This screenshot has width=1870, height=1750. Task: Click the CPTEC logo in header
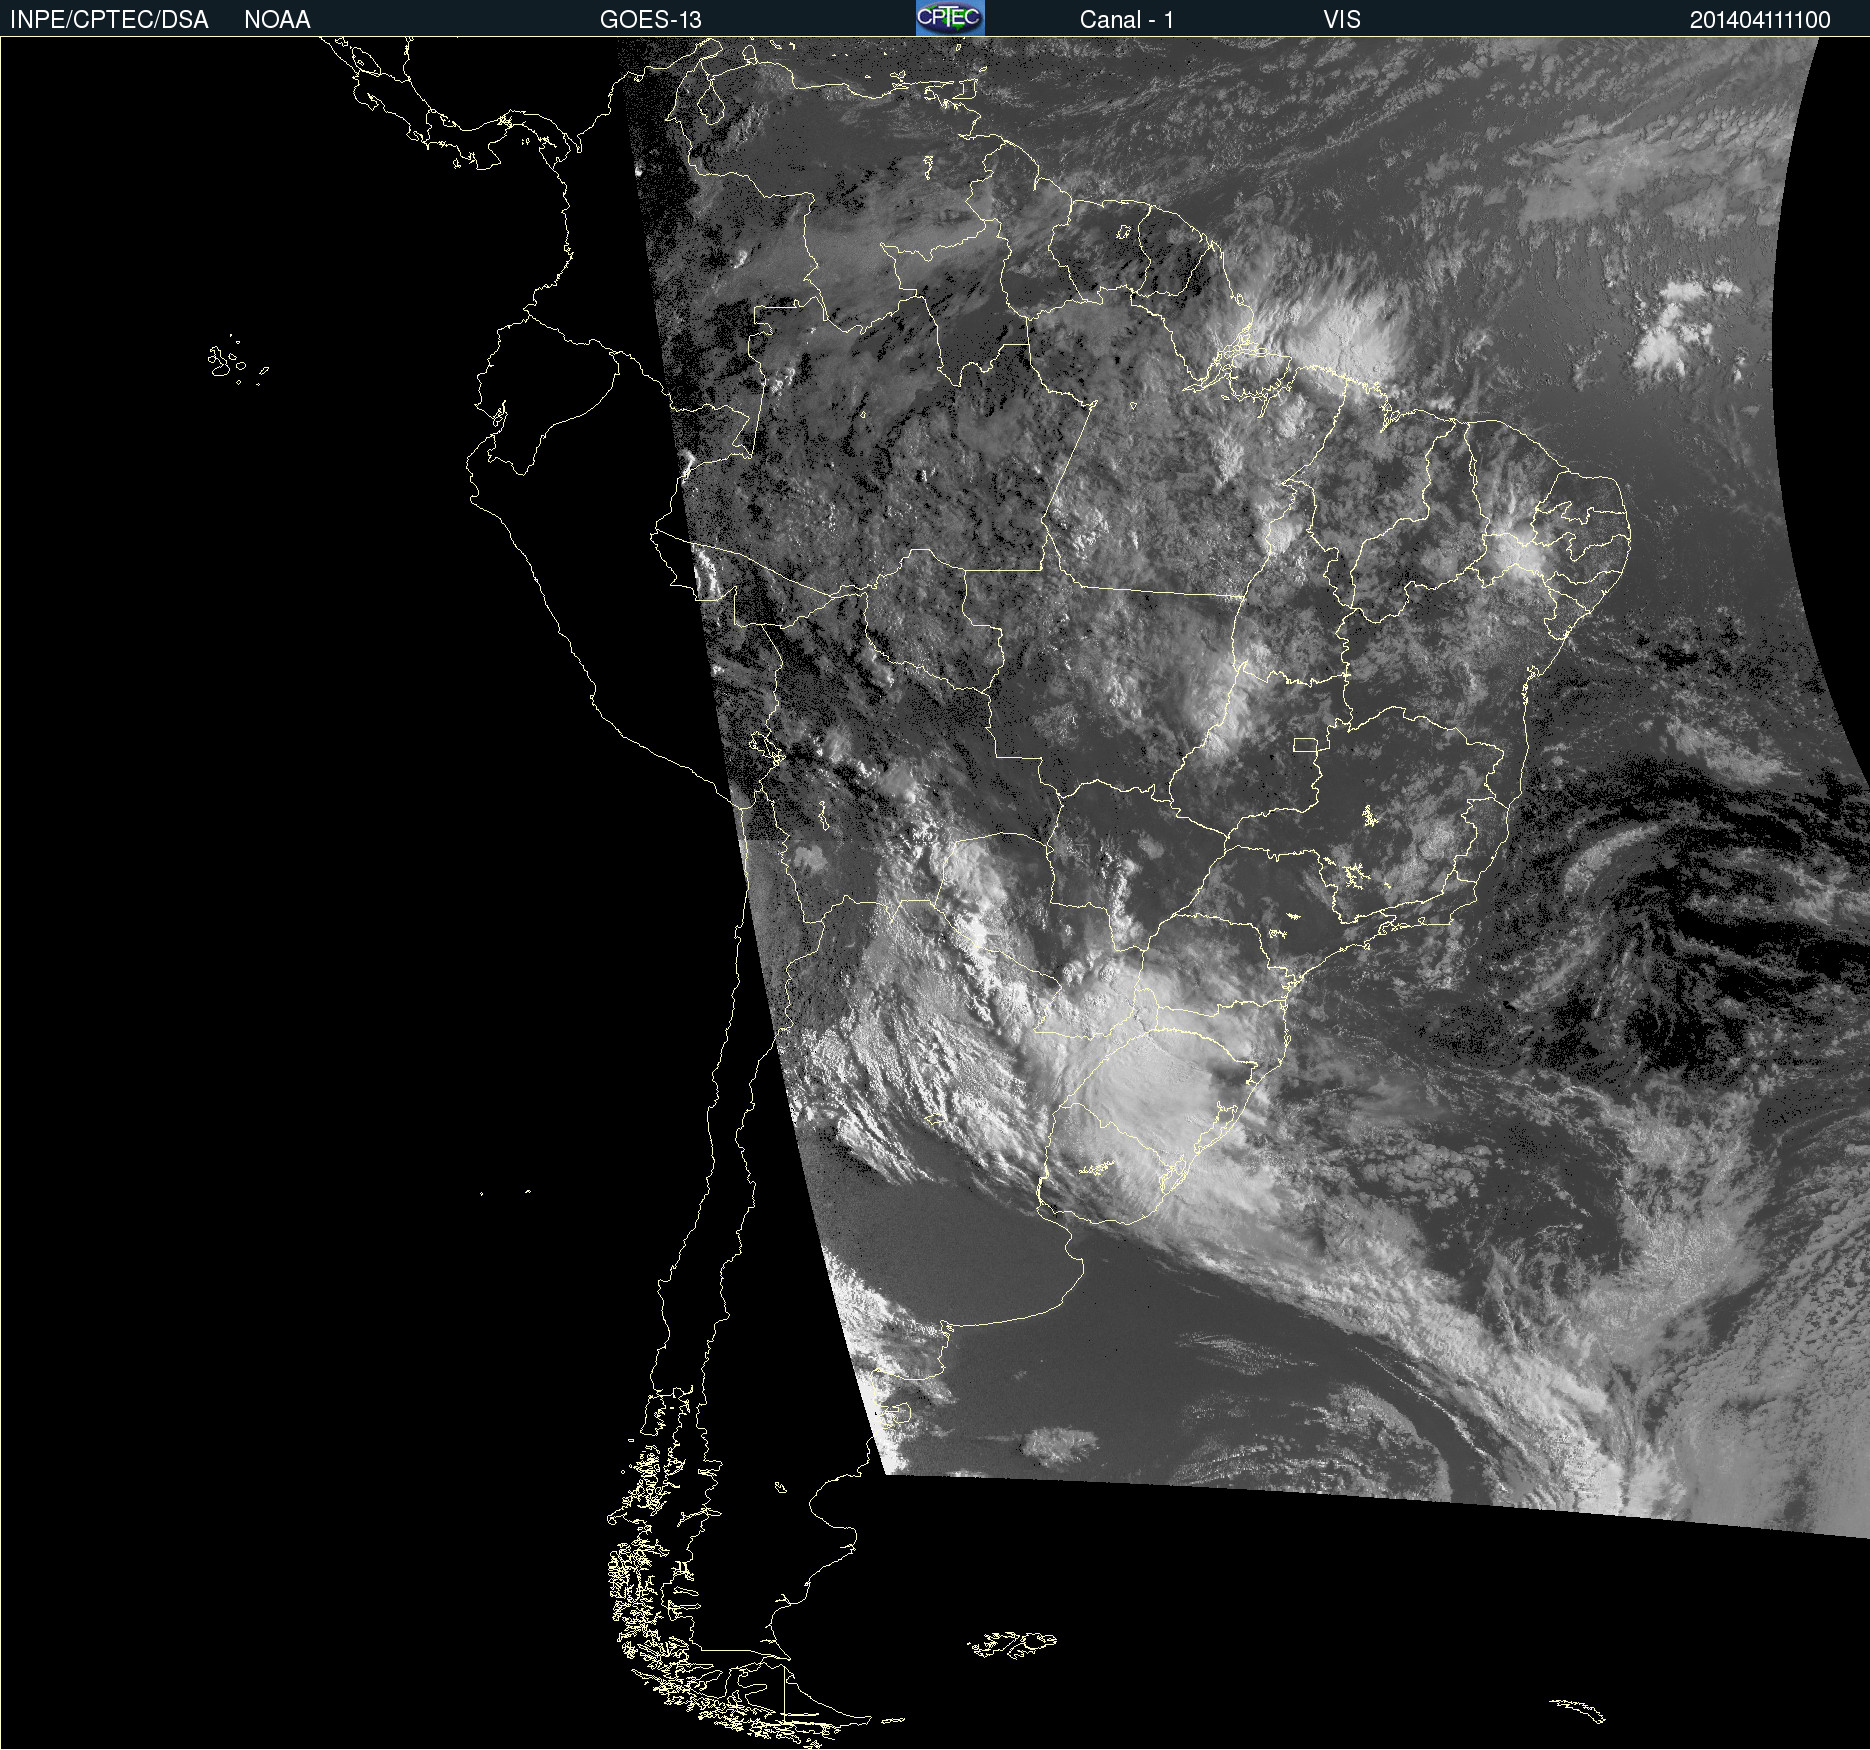950,18
